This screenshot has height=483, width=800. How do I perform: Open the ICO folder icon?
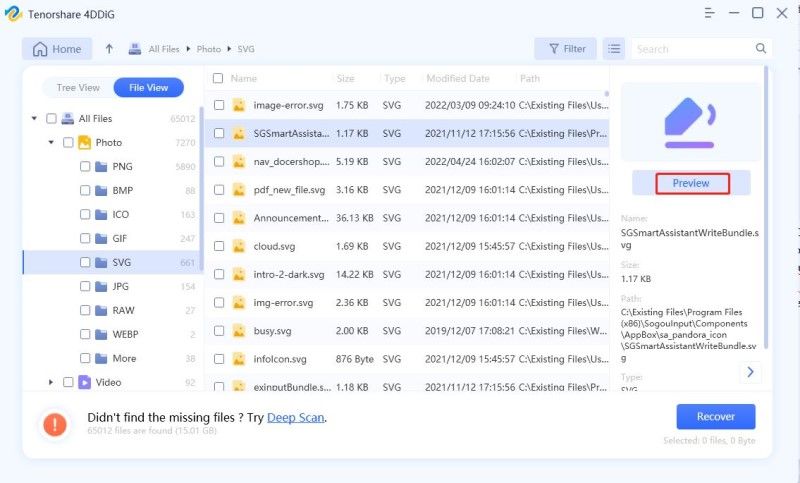[101, 214]
